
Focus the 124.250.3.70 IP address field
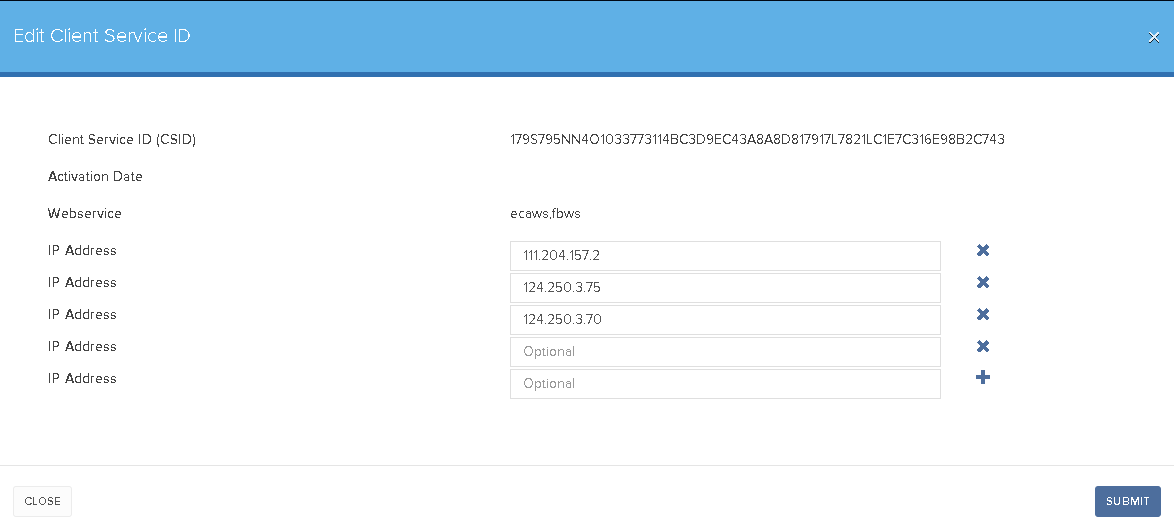point(725,319)
